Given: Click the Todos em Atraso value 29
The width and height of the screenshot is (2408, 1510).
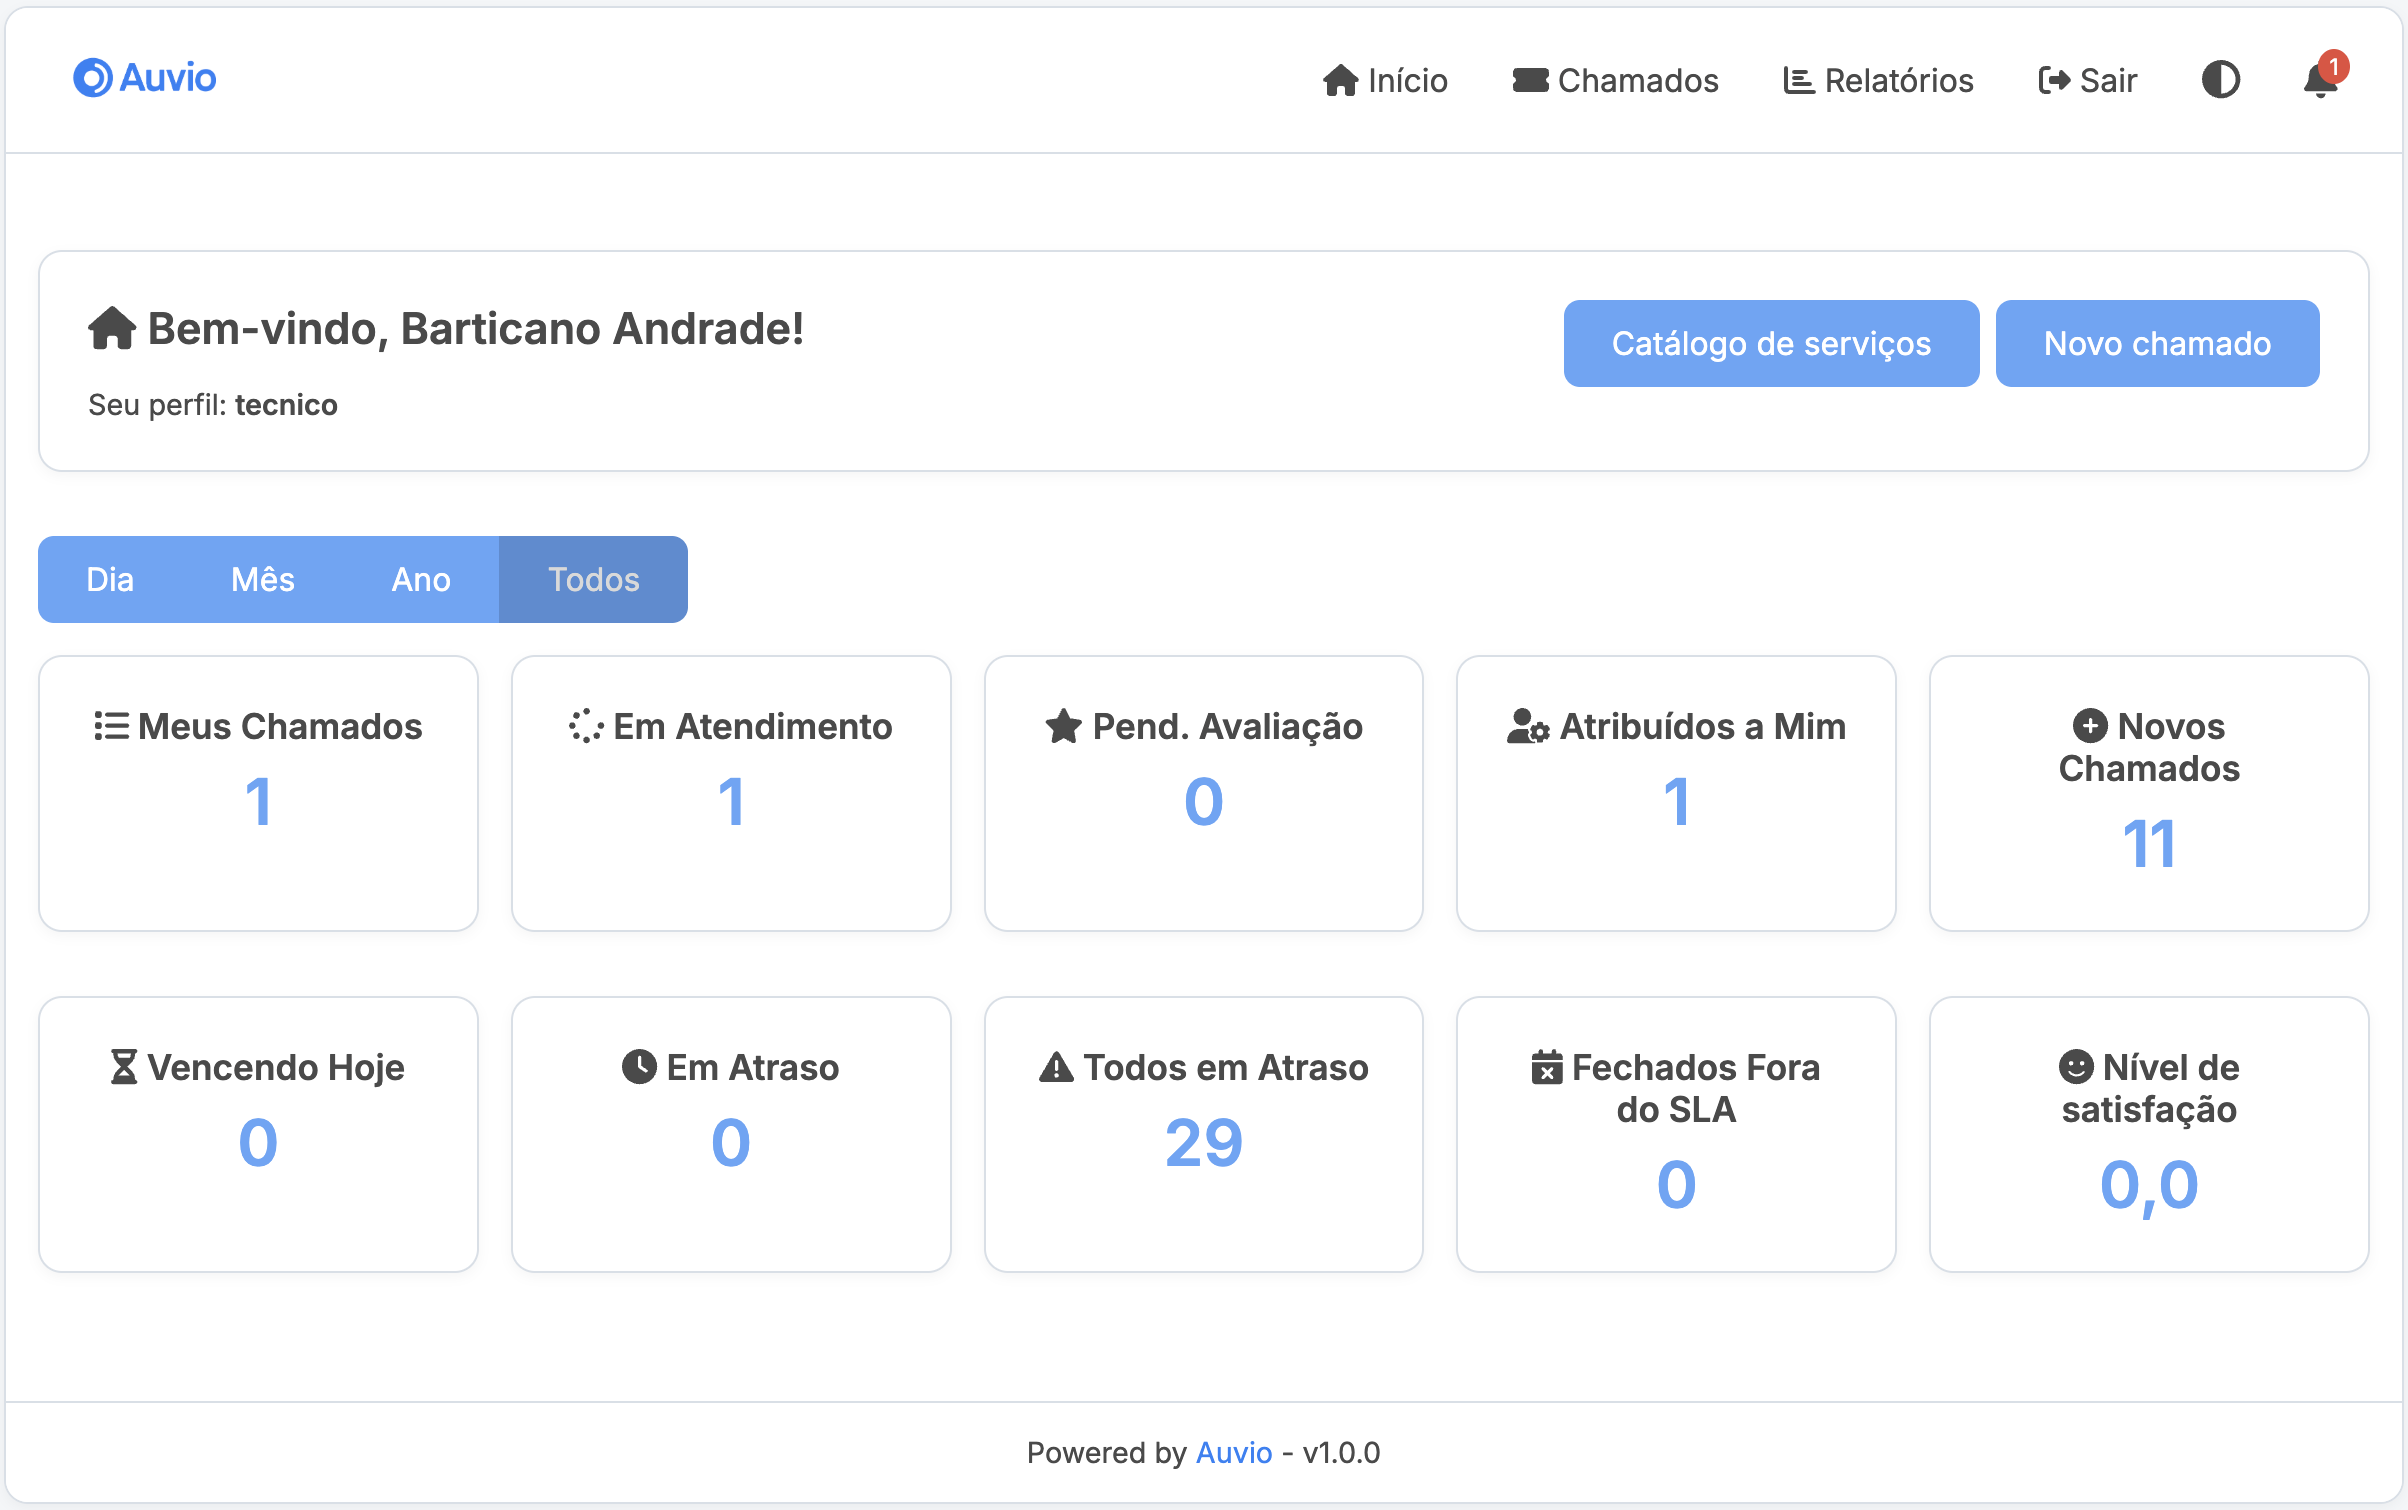Looking at the screenshot, I should 1204,1143.
